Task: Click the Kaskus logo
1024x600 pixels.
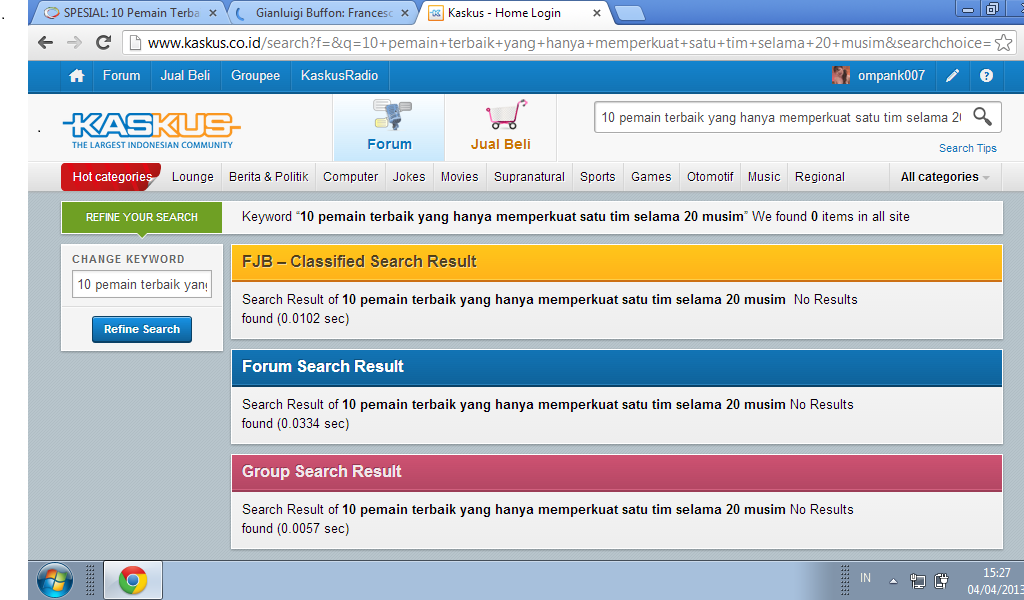Action: click(152, 129)
